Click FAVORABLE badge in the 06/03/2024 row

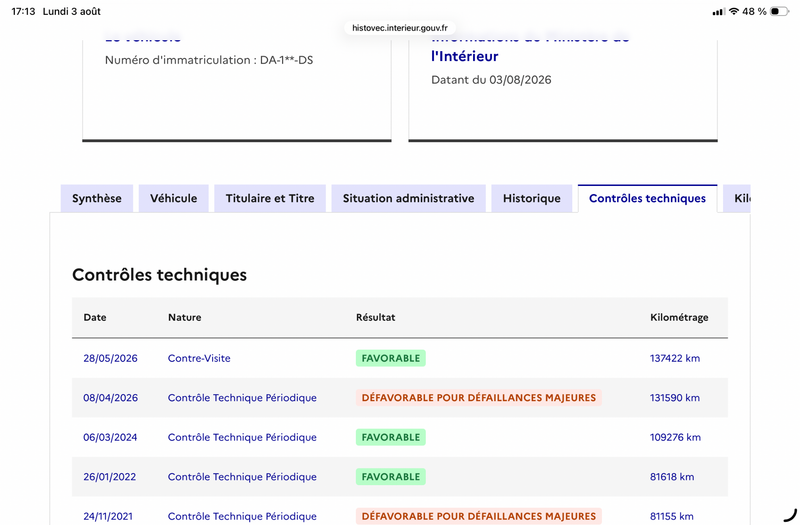click(x=391, y=437)
